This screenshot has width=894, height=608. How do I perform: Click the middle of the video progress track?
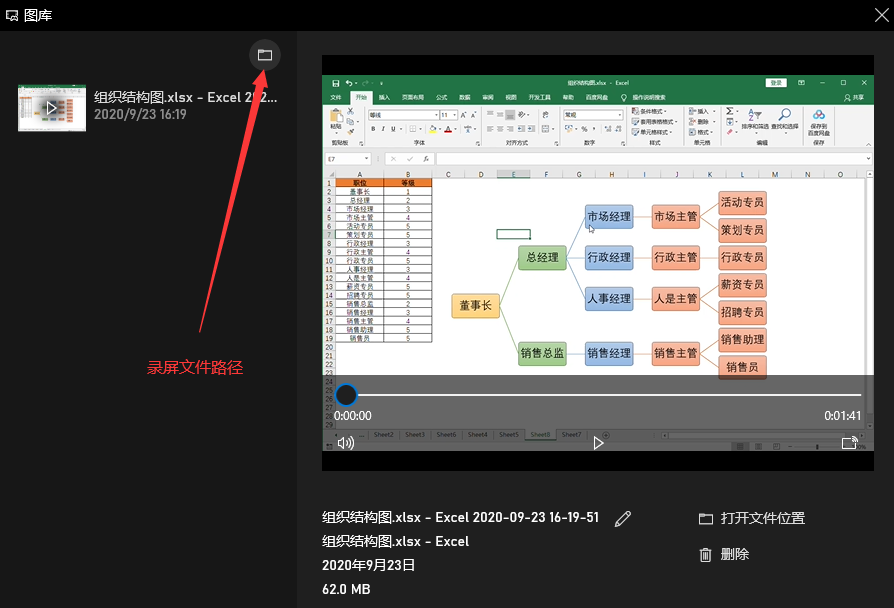pos(609,395)
